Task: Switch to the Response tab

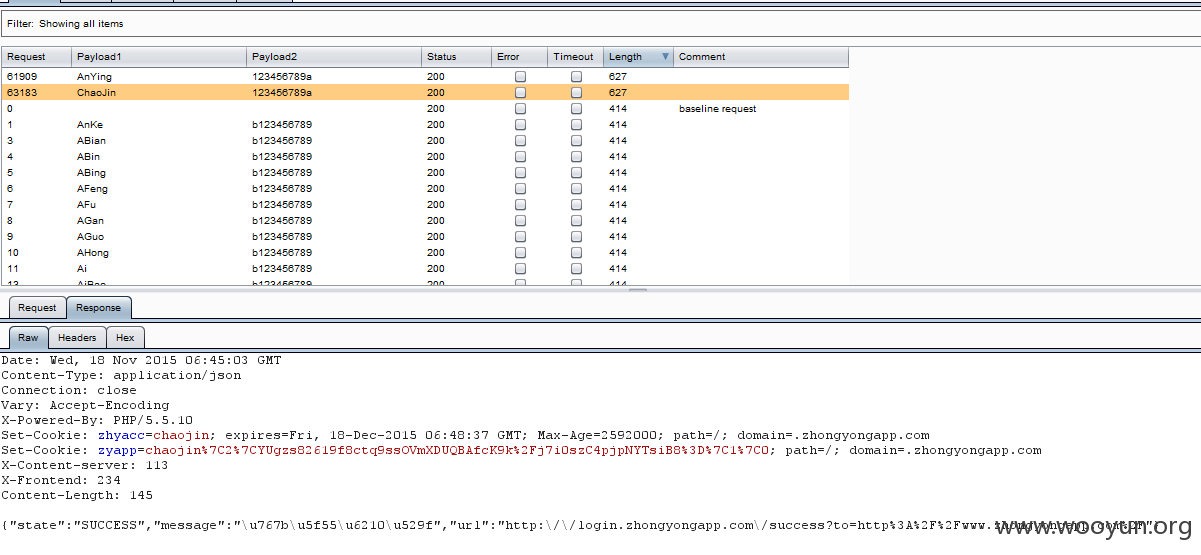Action: (x=99, y=308)
